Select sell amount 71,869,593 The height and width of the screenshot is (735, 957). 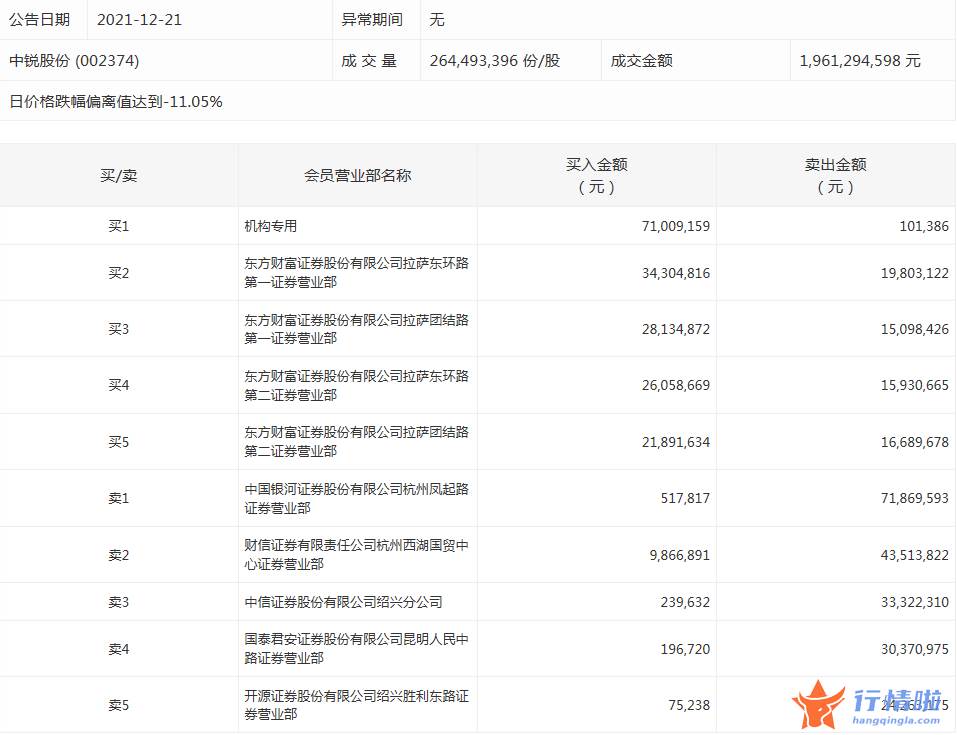(x=914, y=498)
